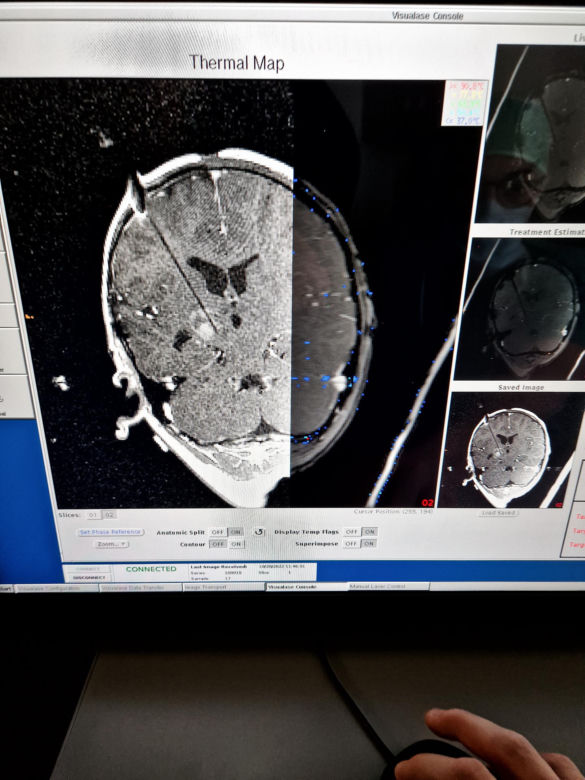Select slice 02
The height and width of the screenshot is (780, 585).
(109, 515)
